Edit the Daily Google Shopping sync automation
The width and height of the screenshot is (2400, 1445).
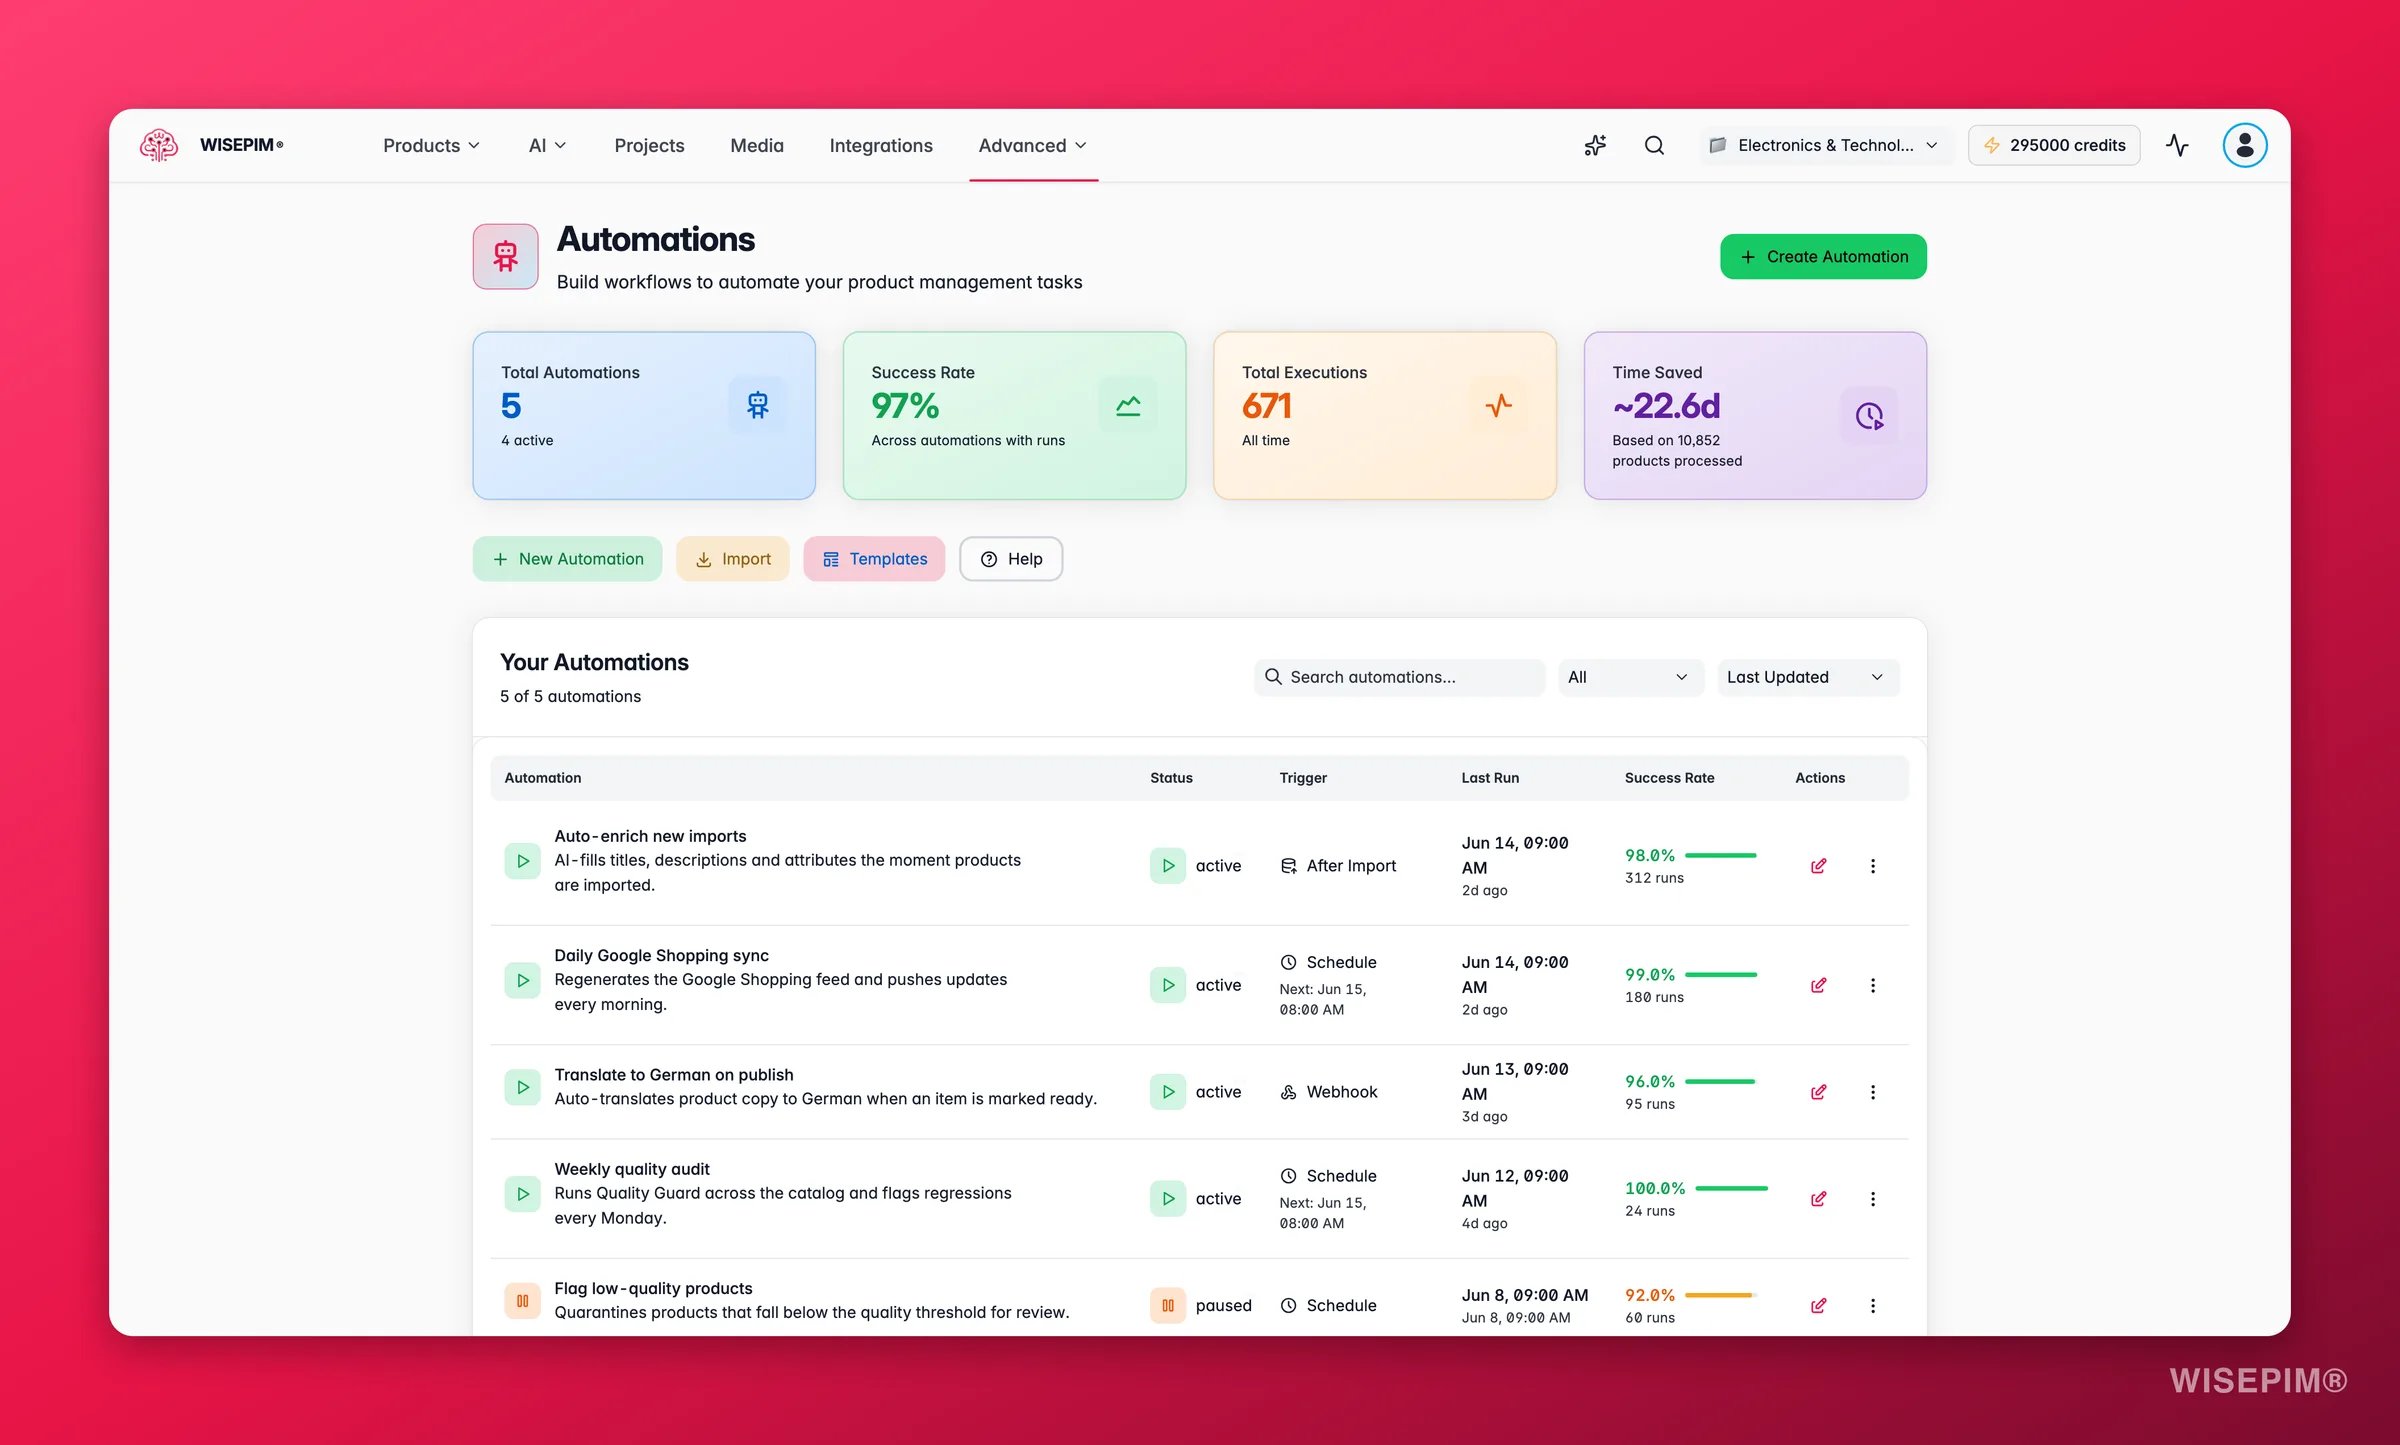click(x=1818, y=985)
